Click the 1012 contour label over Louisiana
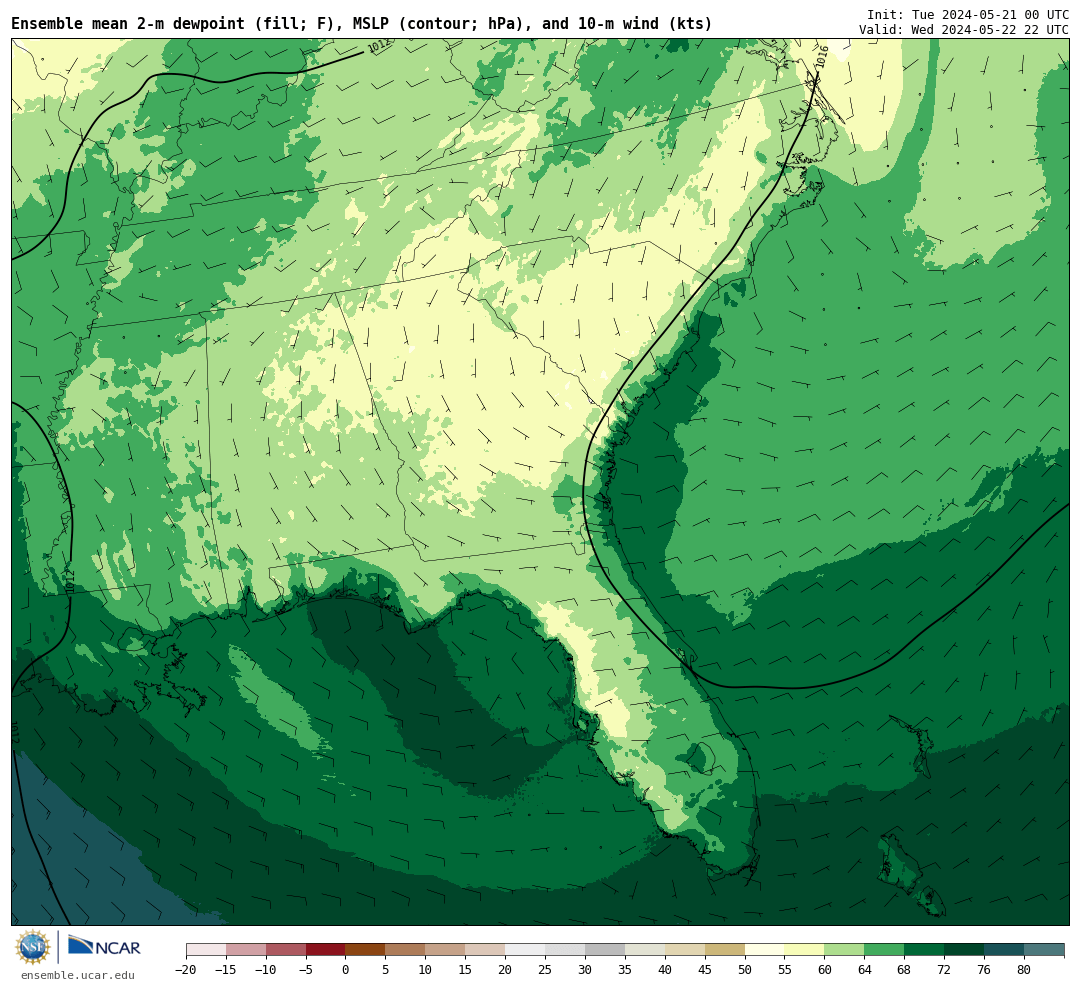1080x988 pixels. coord(70,580)
